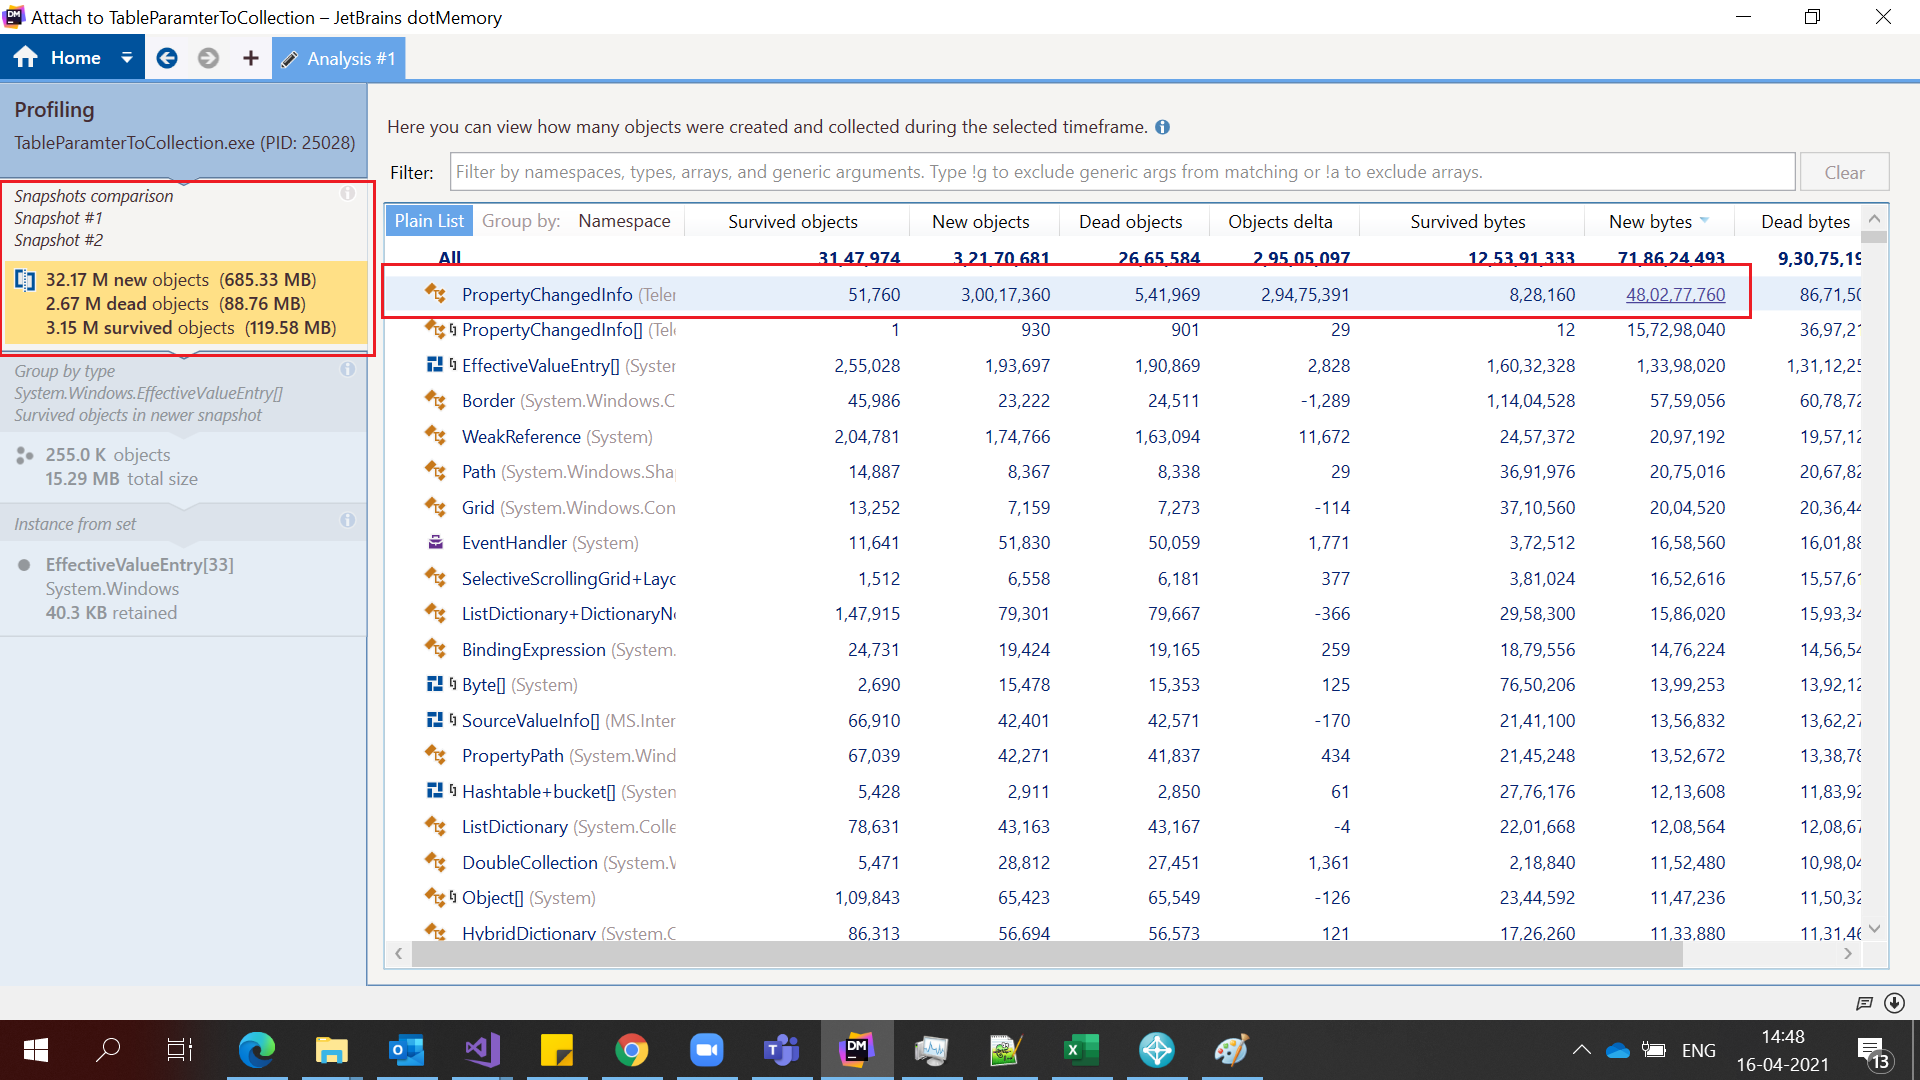
Task: Select the Plain List grouping option
Action: 428,221
